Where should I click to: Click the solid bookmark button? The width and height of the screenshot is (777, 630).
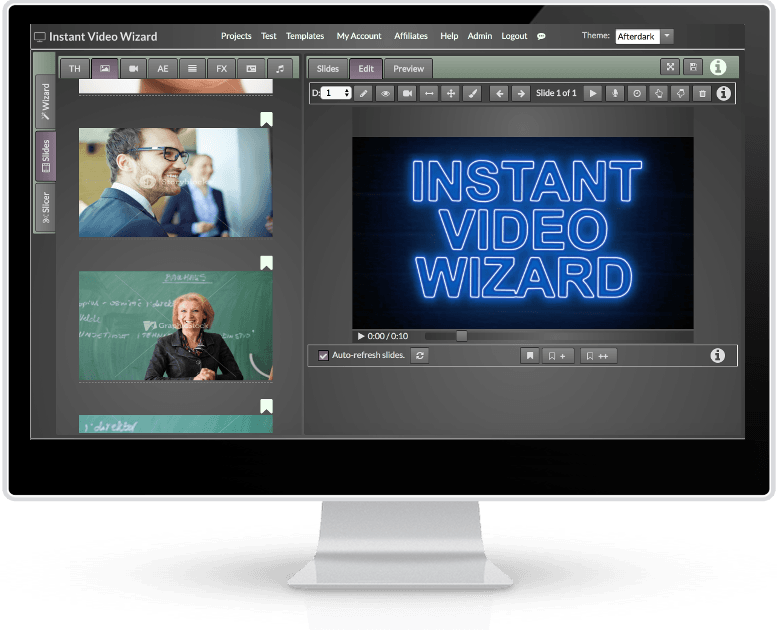[x=530, y=355]
